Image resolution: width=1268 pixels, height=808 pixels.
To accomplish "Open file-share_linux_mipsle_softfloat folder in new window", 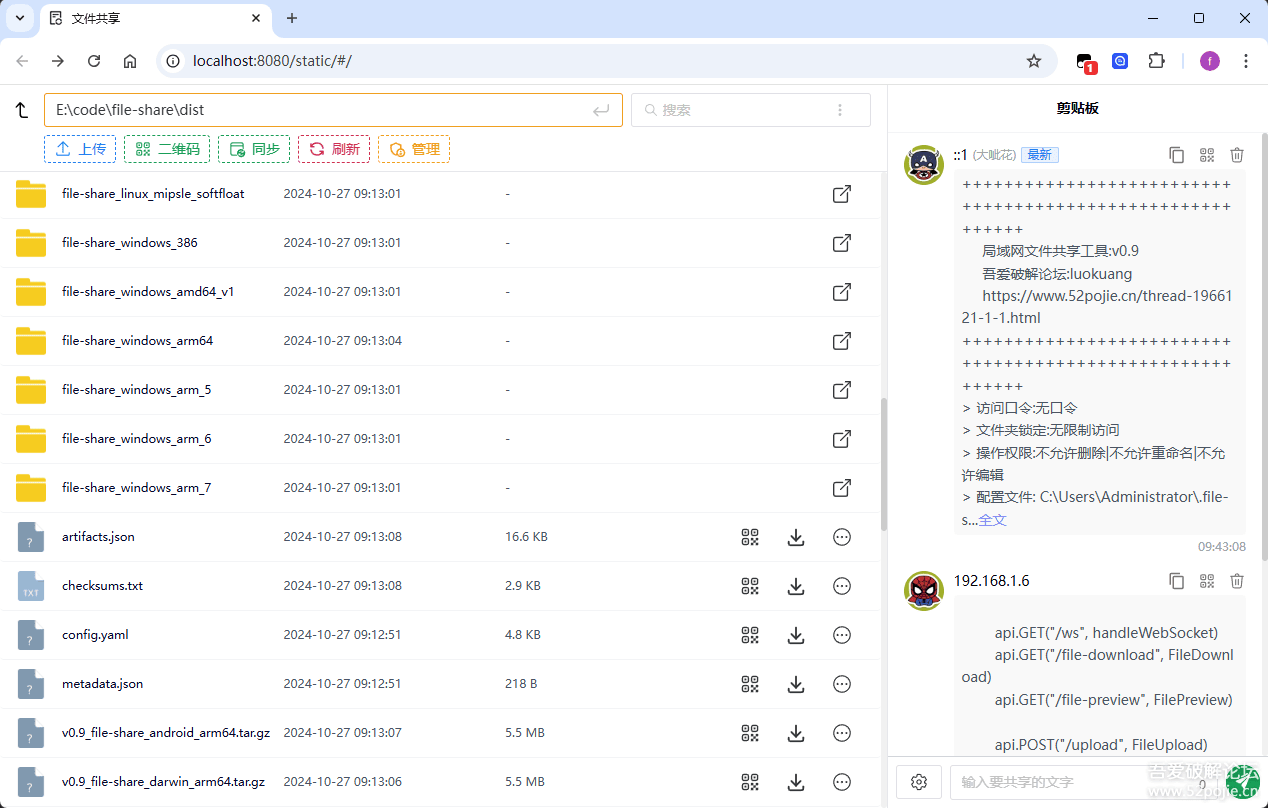I will coord(842,194).
